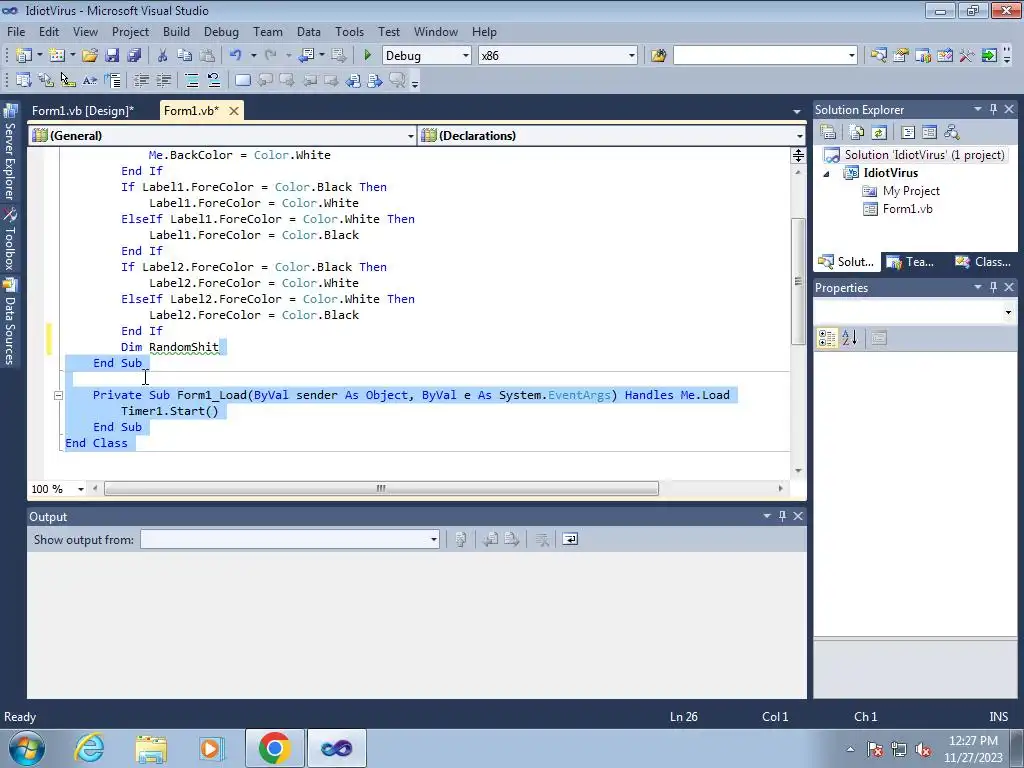The width and height of the screenshot is (1024, 768).
Task: Click the Display Word Completion icon
Action: (x=89, y=80)
